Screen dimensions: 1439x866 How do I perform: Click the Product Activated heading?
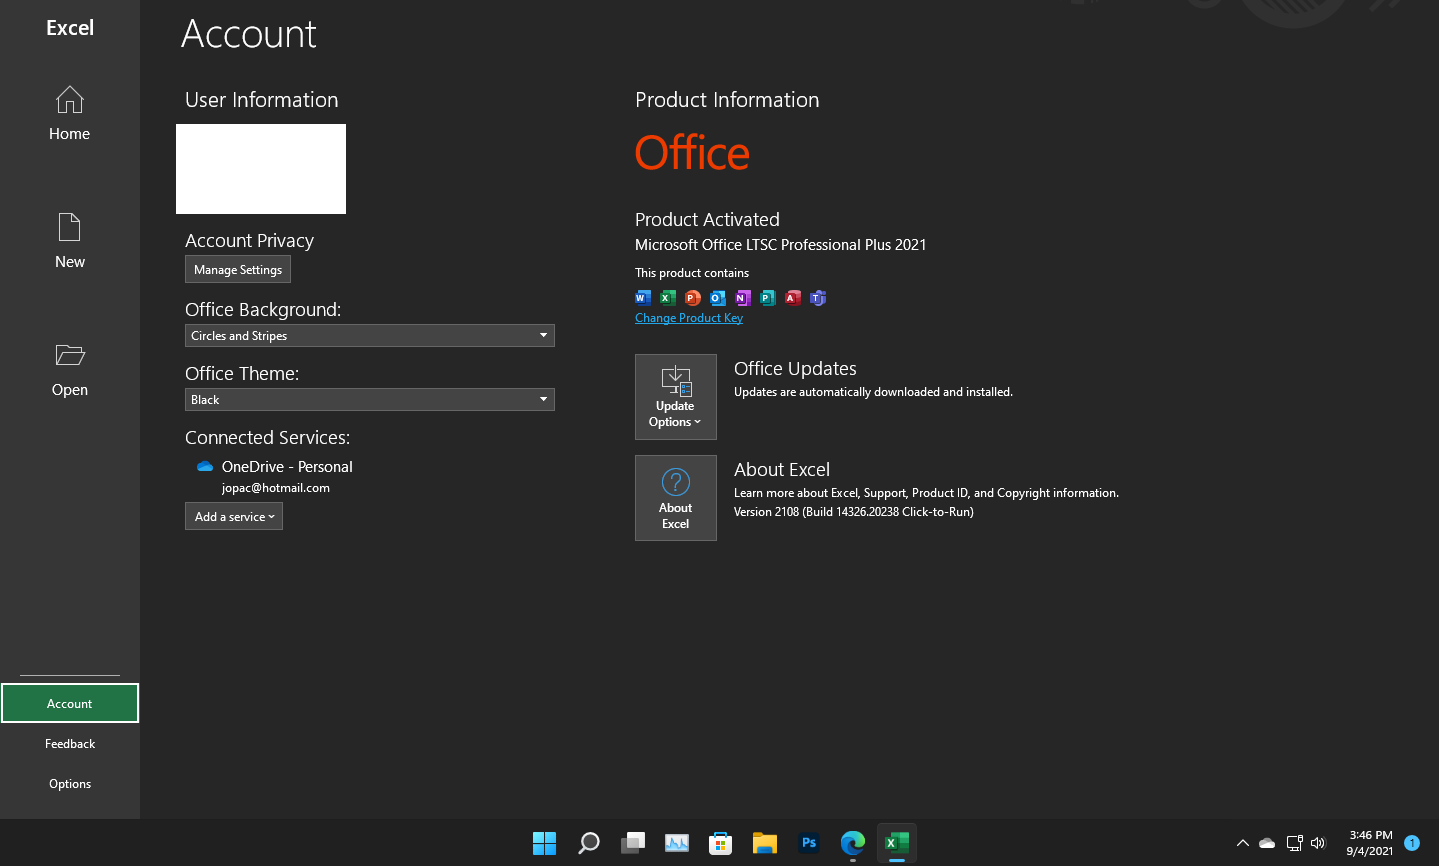point(707,220)
